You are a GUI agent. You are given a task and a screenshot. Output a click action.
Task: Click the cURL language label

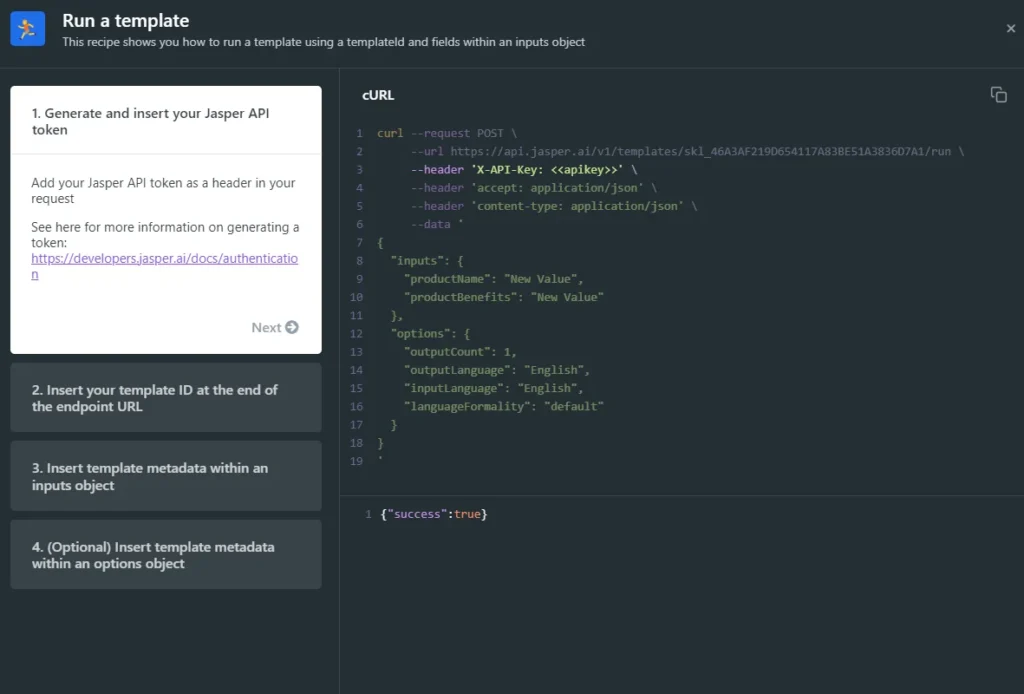(378, 95)
